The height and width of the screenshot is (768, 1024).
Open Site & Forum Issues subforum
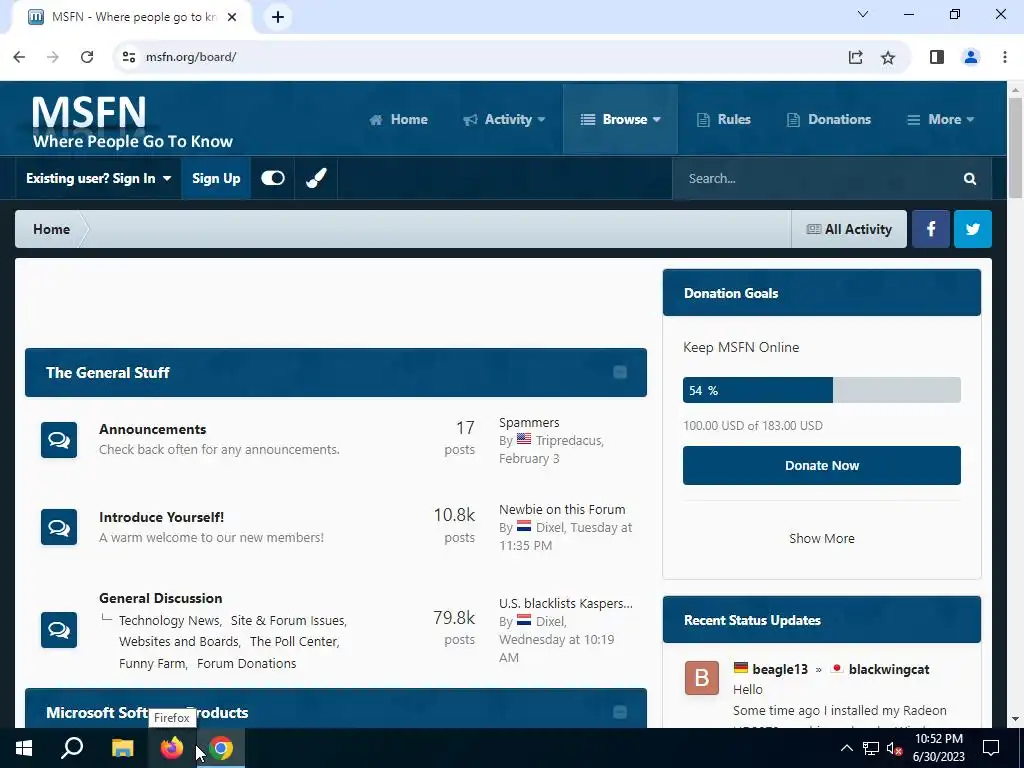coord(287,620)
